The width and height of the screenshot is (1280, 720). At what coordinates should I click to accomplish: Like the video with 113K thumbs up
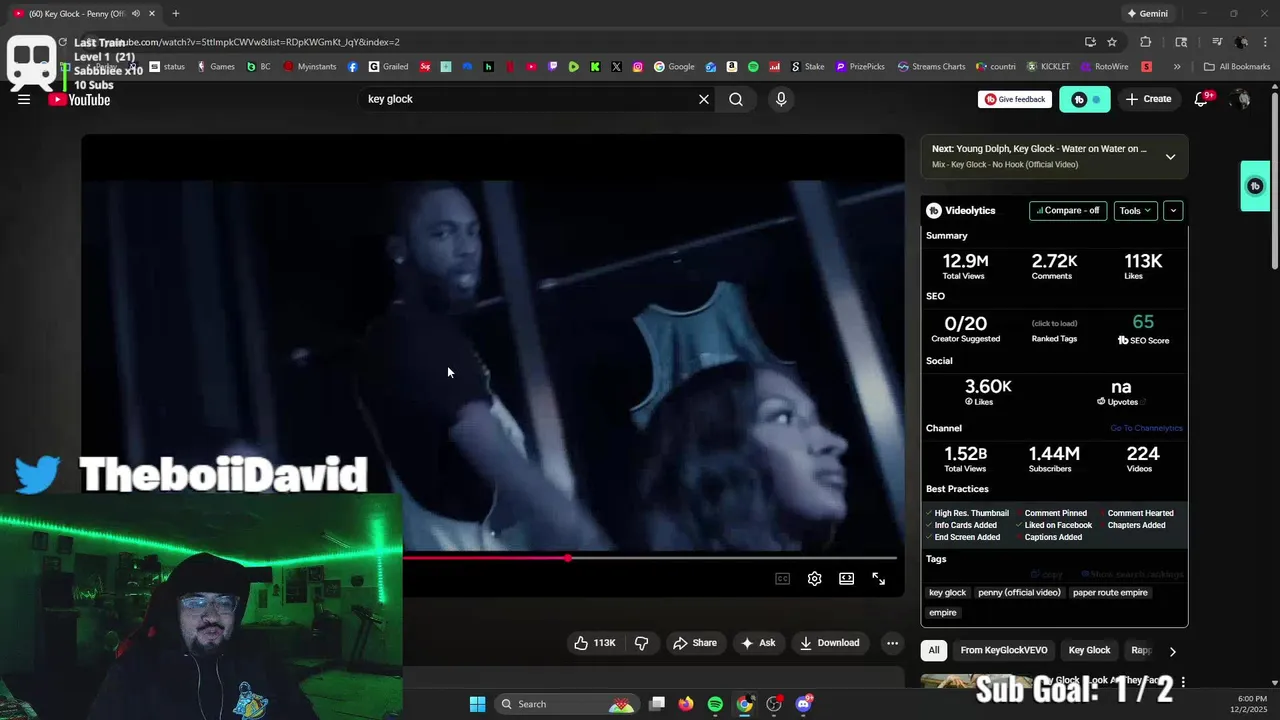pyautogui.click(x=595, y=643)
